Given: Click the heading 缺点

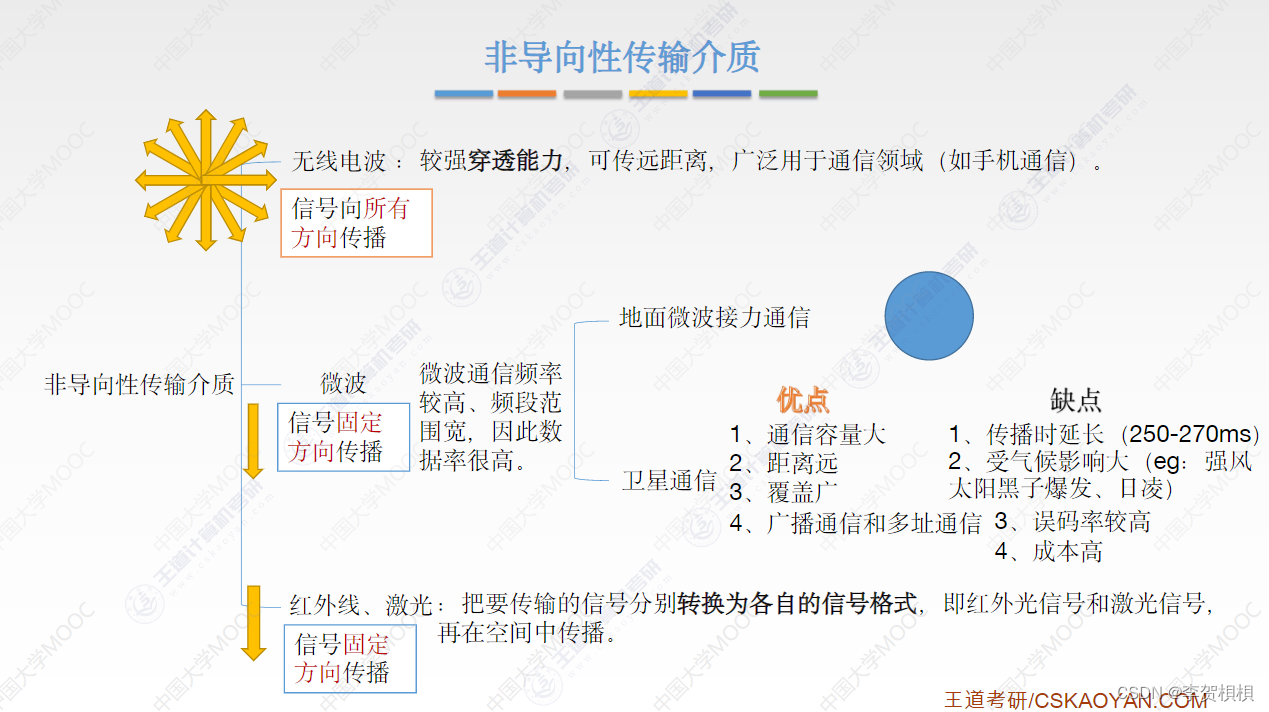Looking at the screenshot, I should coord(1076,400).
